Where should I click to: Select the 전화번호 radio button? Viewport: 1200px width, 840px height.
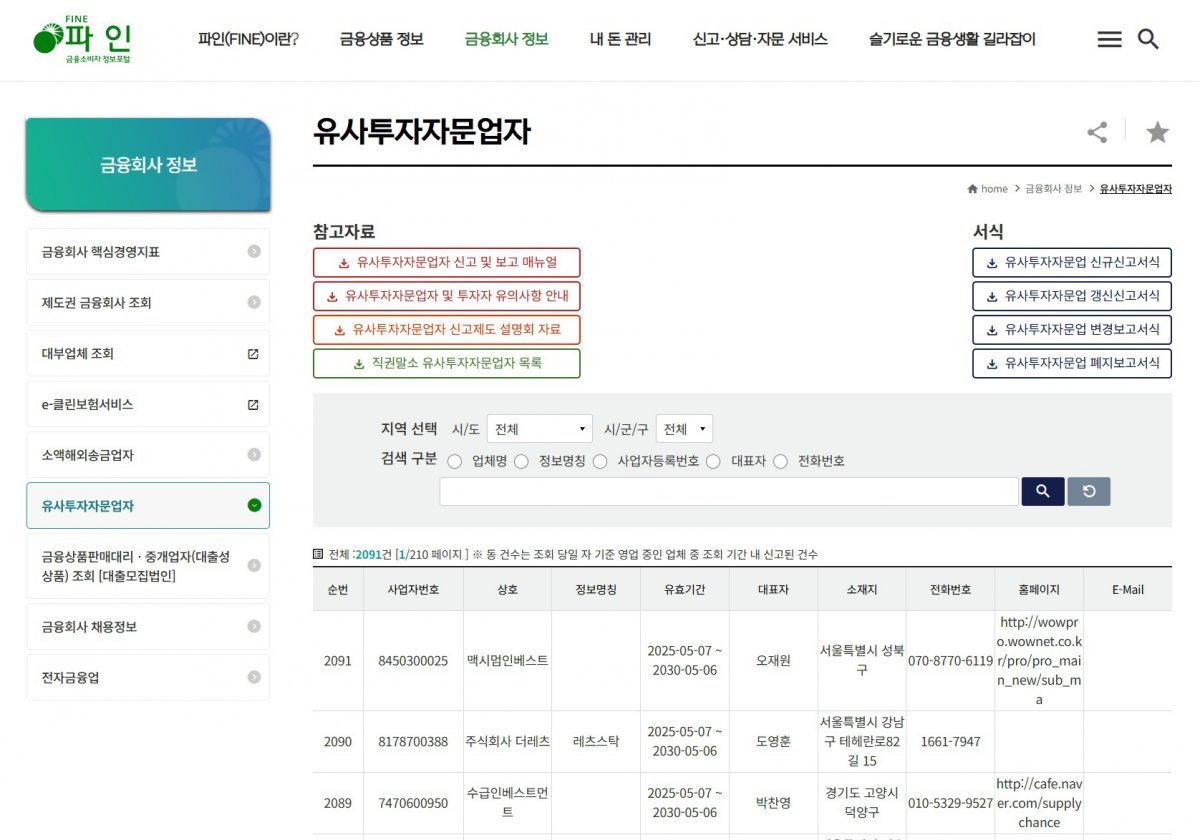click(x=780, y=462)
